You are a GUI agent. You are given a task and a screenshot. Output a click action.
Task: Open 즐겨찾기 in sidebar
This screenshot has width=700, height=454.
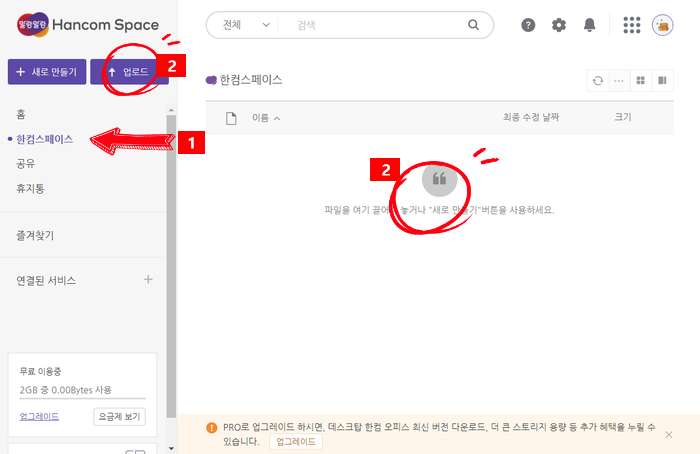tap(35, 235)
